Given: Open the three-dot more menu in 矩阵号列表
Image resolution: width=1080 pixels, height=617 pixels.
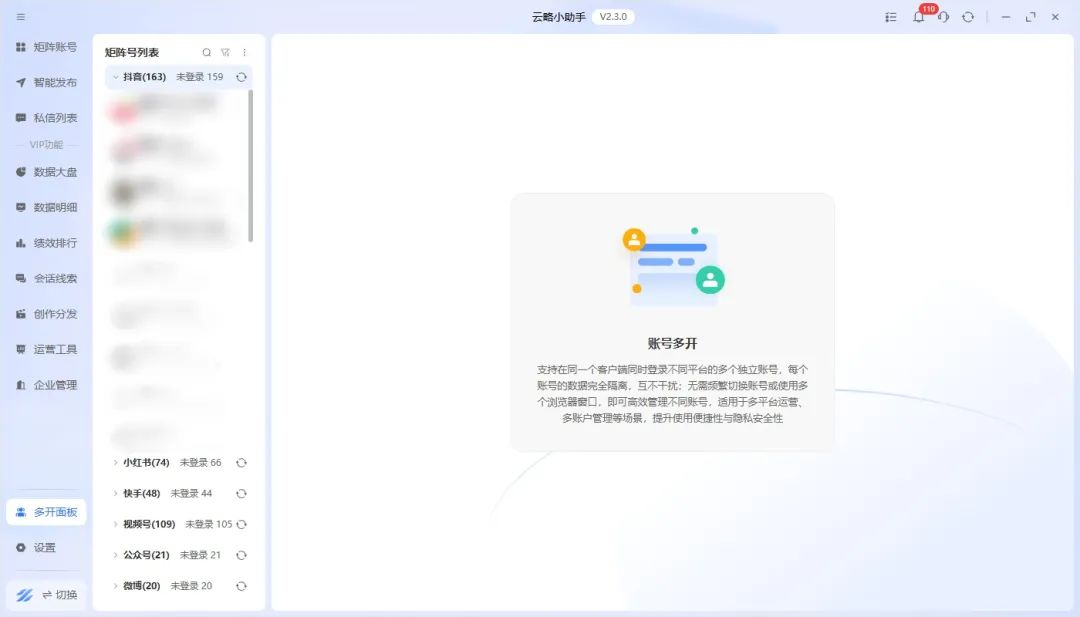Looking at the screenshot, I should pyautogui.click(x=244, y=52).
